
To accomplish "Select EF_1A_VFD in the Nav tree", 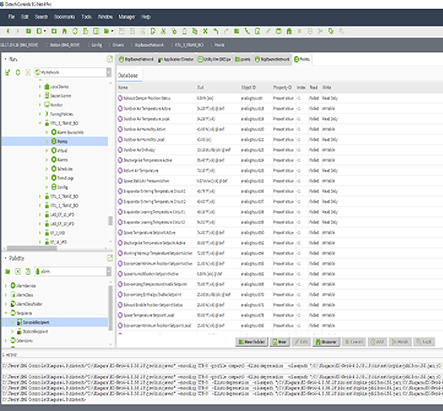I will pos(58,242).
